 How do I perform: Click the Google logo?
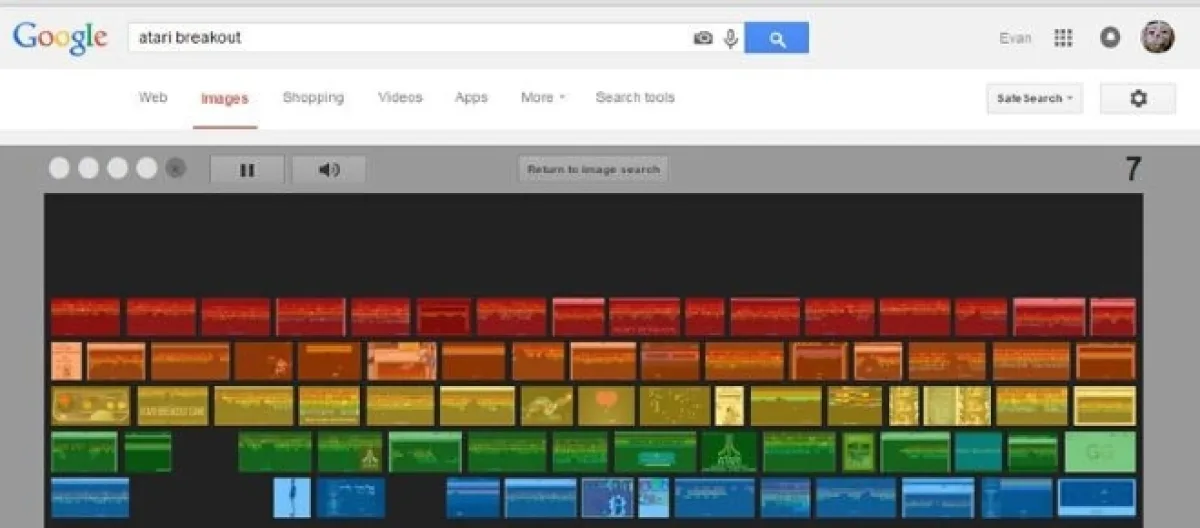(x=60, y=37)
